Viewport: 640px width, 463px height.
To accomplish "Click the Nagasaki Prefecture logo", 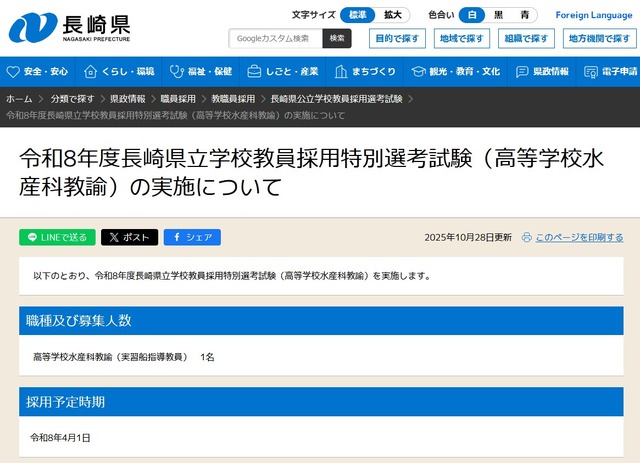I will (69, 27).
